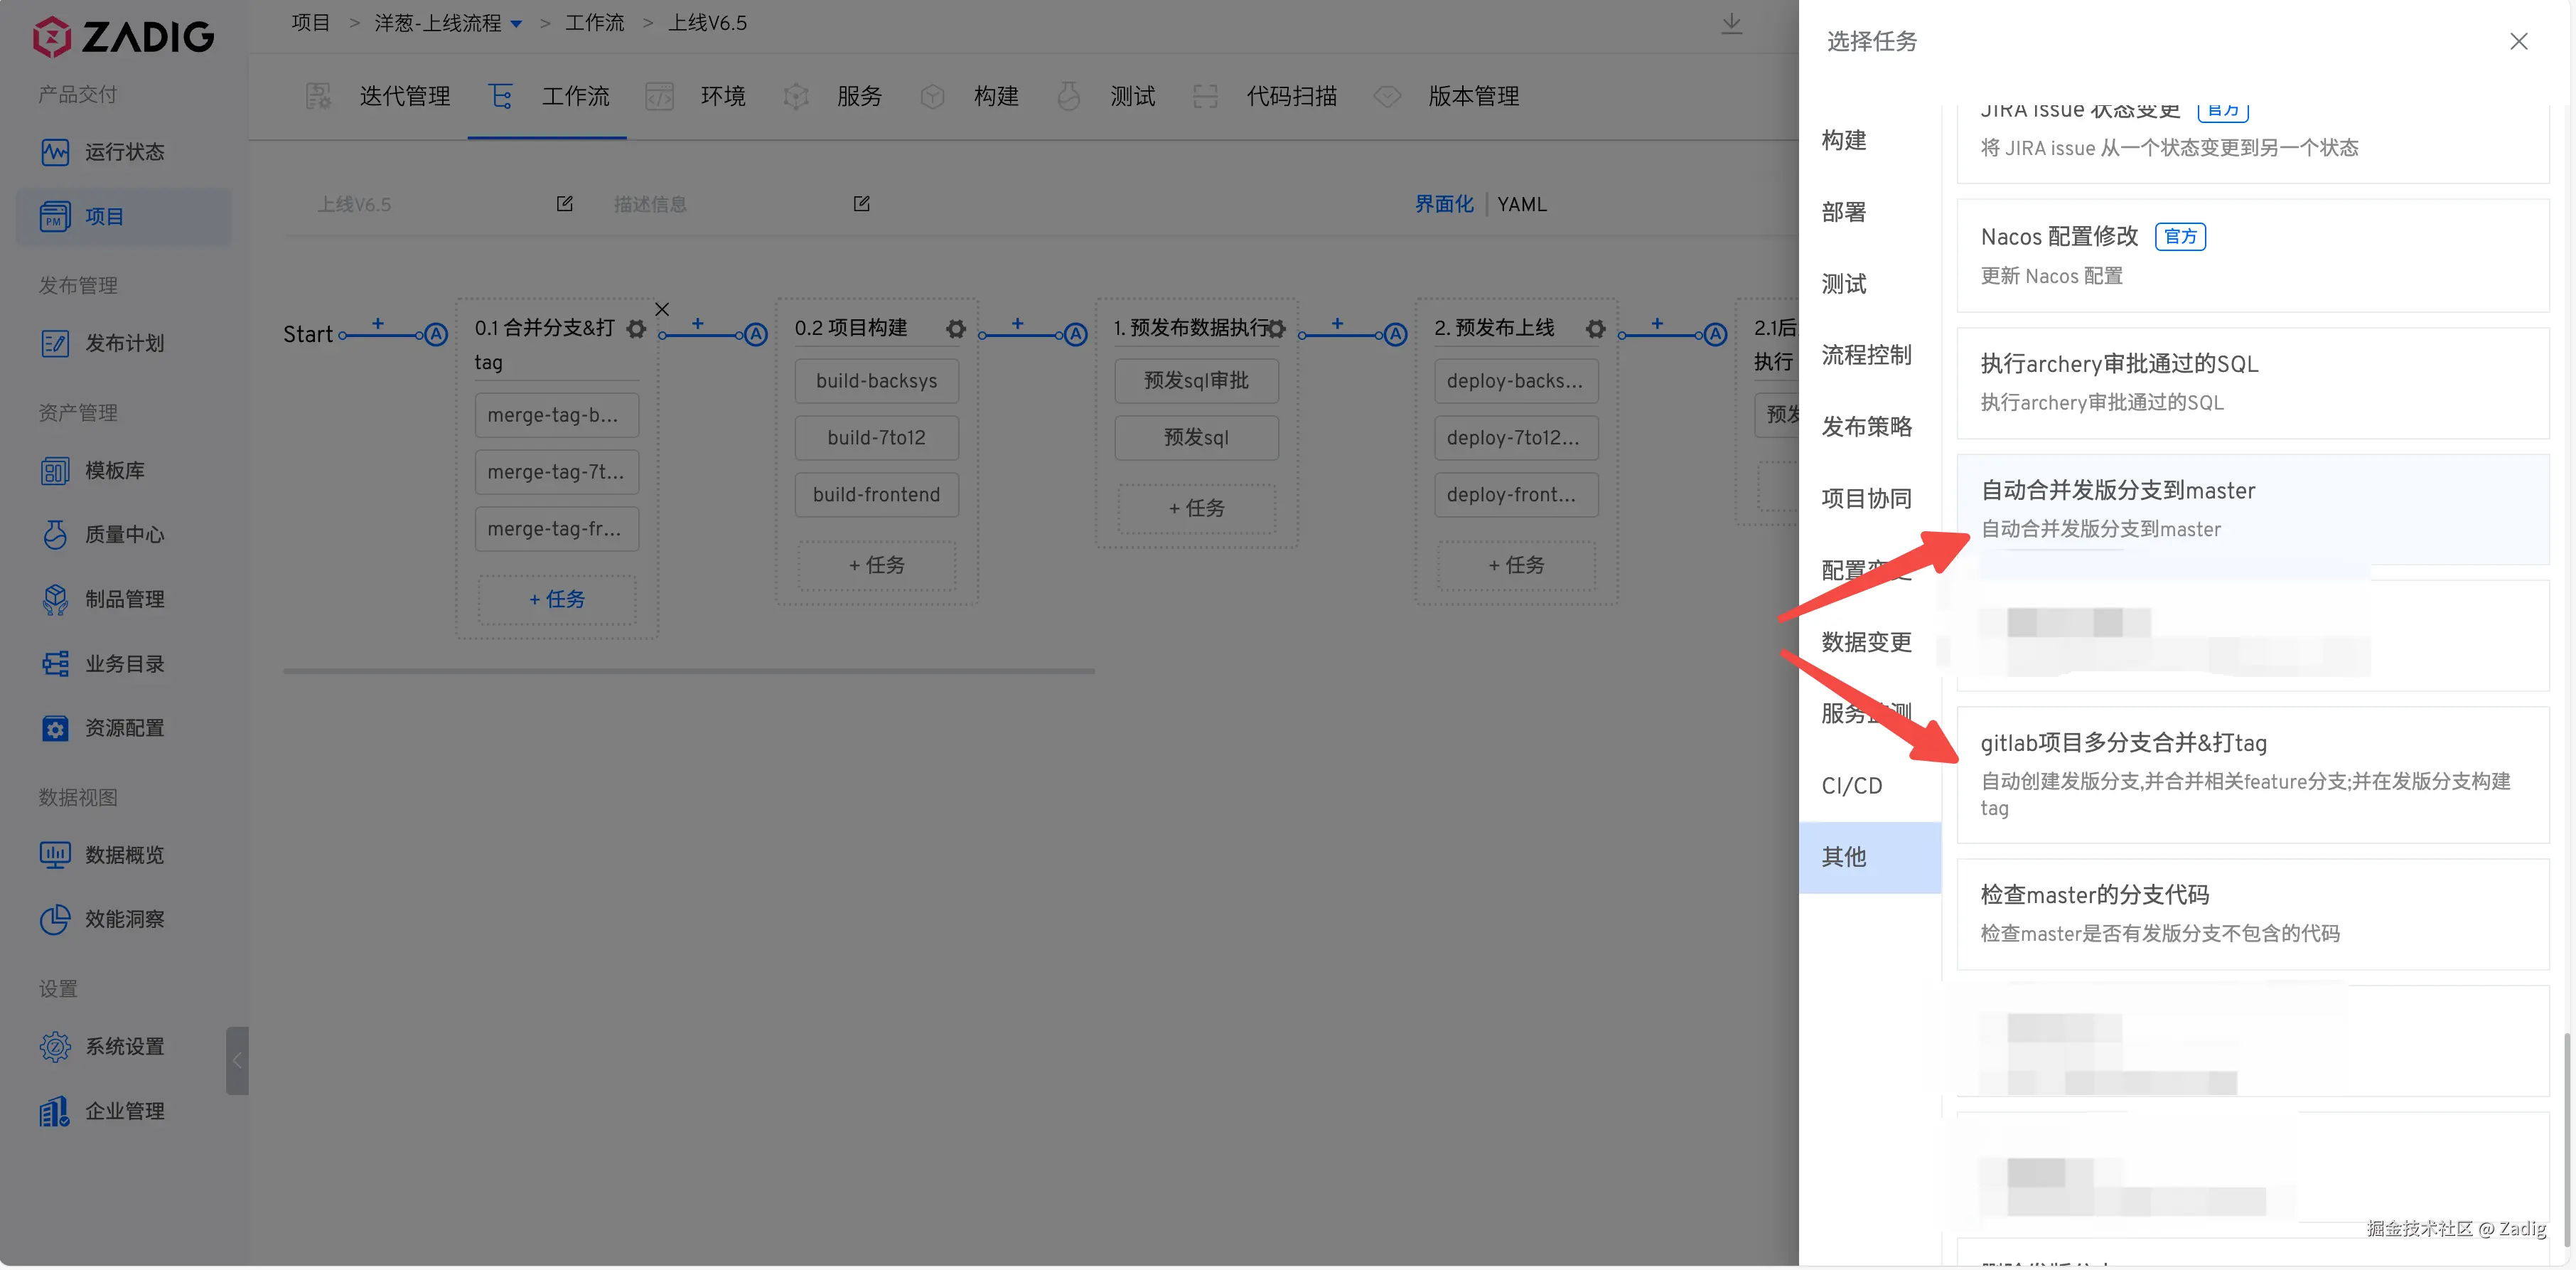Open settings gear of stage 0.2 项目构建

point(955,329)
